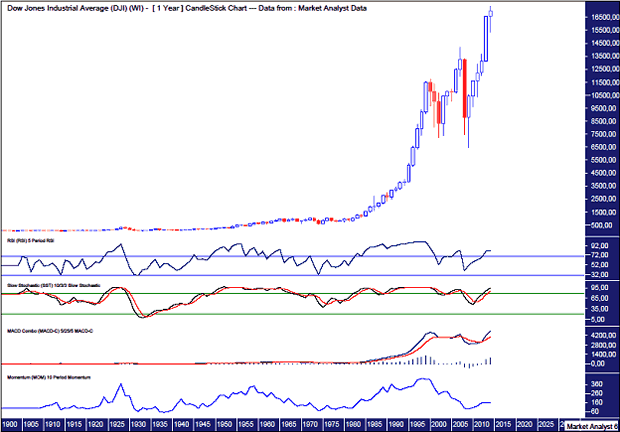Click the stochastic 35,00 scale value
This screenshot has height=432, width=620.
[601, 309]
